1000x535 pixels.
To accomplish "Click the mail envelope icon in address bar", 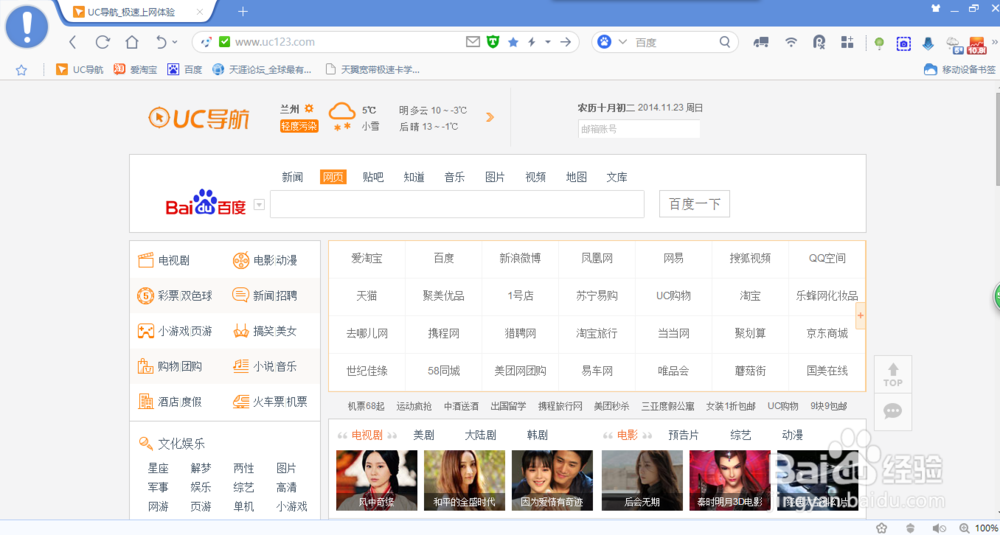I will point(473,42).
